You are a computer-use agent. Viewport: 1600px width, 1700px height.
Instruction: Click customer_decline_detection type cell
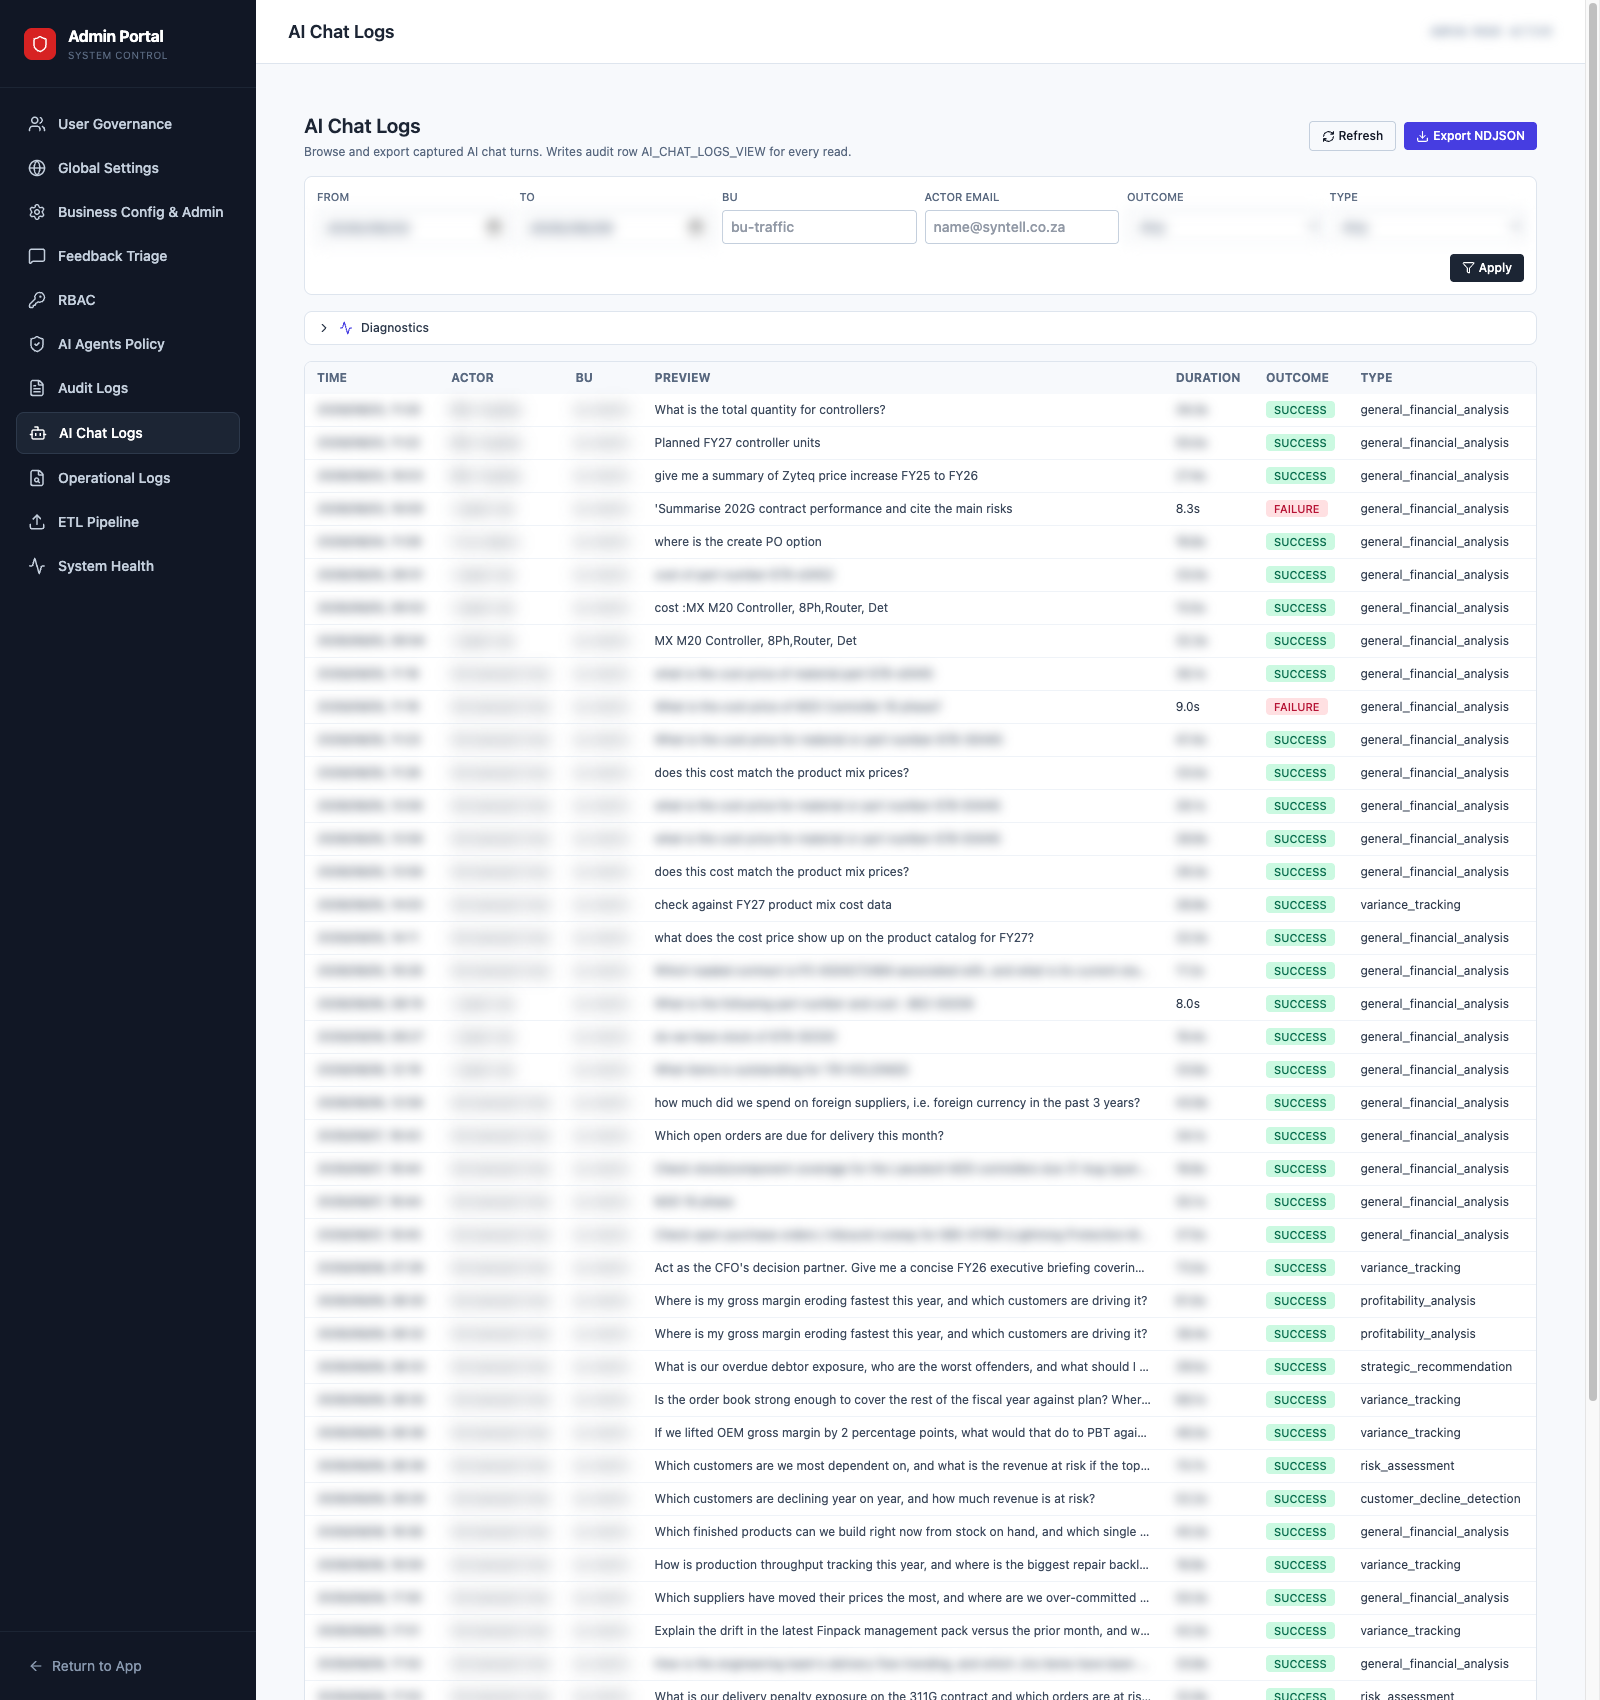click(x=1440, y=1499)
